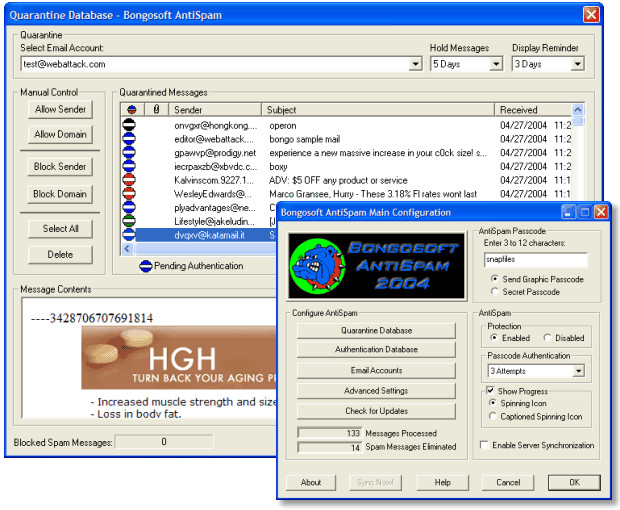This screenshot has height=510, width=620.
Task: Choose Captioned Spinning Icon option
Action: click(x=492, y=416)
